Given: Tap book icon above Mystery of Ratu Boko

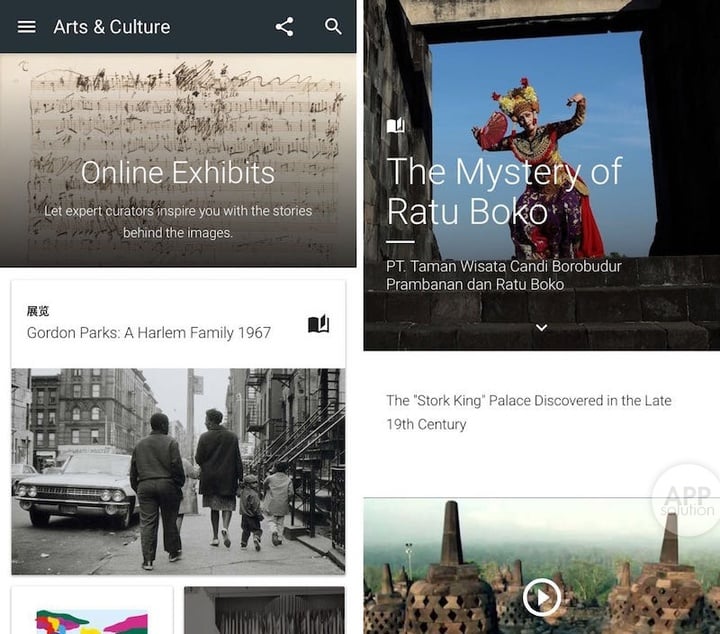Looking at the screenshot, I should click(396, 126).
